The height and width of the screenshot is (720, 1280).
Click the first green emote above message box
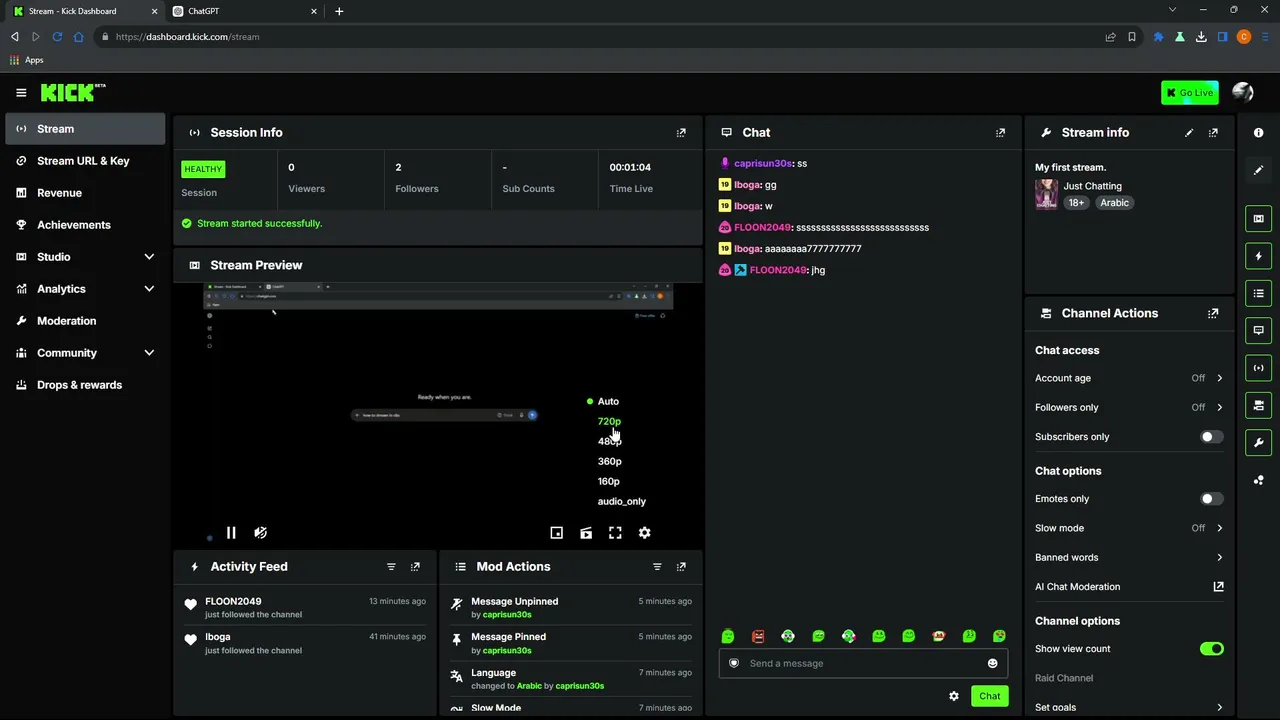point(728,636)
